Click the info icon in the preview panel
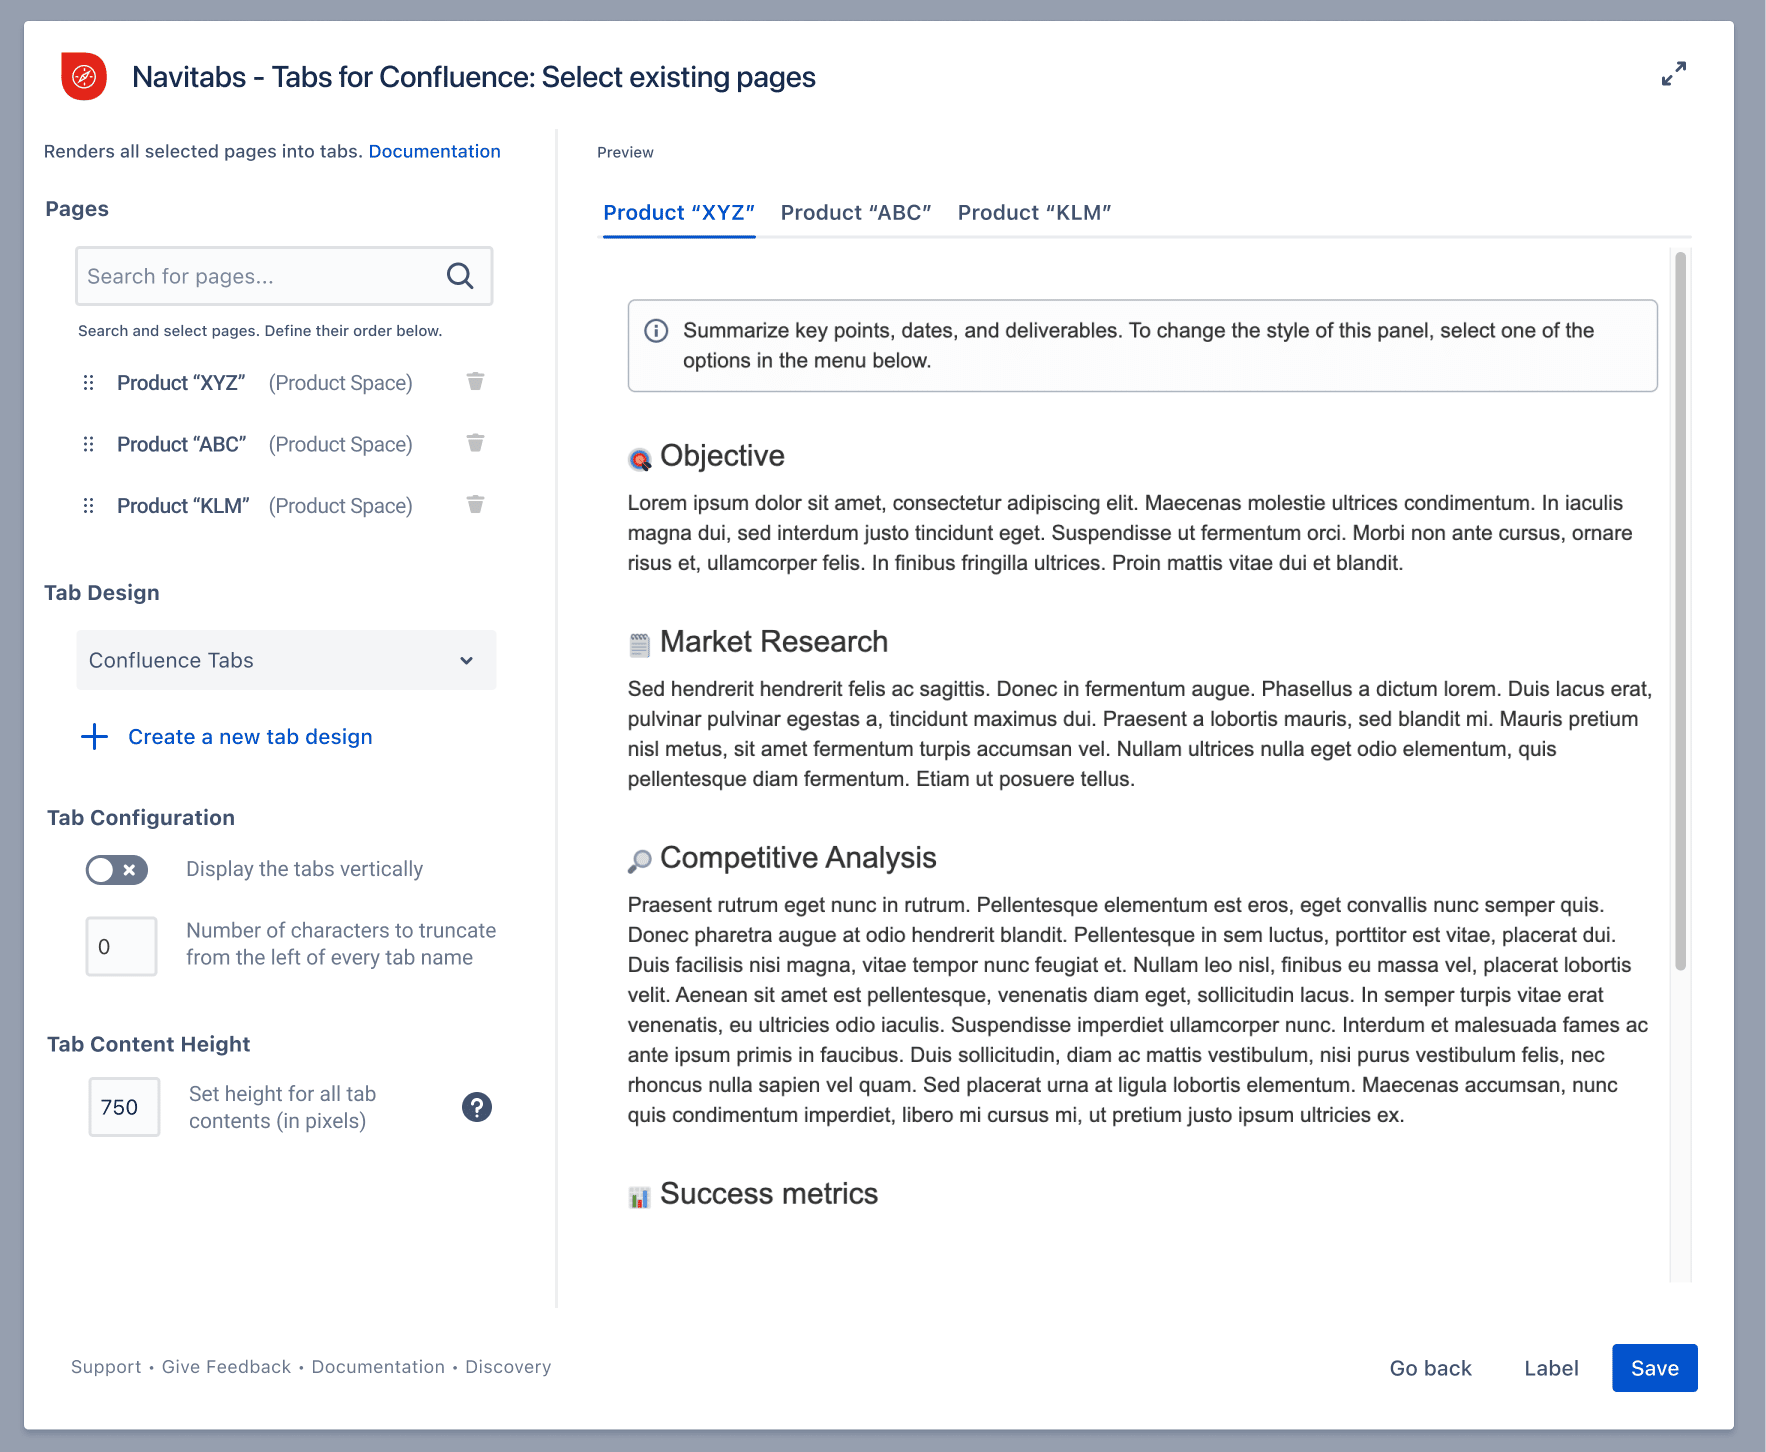This screenshot has width=1766, height=1452. pyautogui.click(x=656, y=330)
